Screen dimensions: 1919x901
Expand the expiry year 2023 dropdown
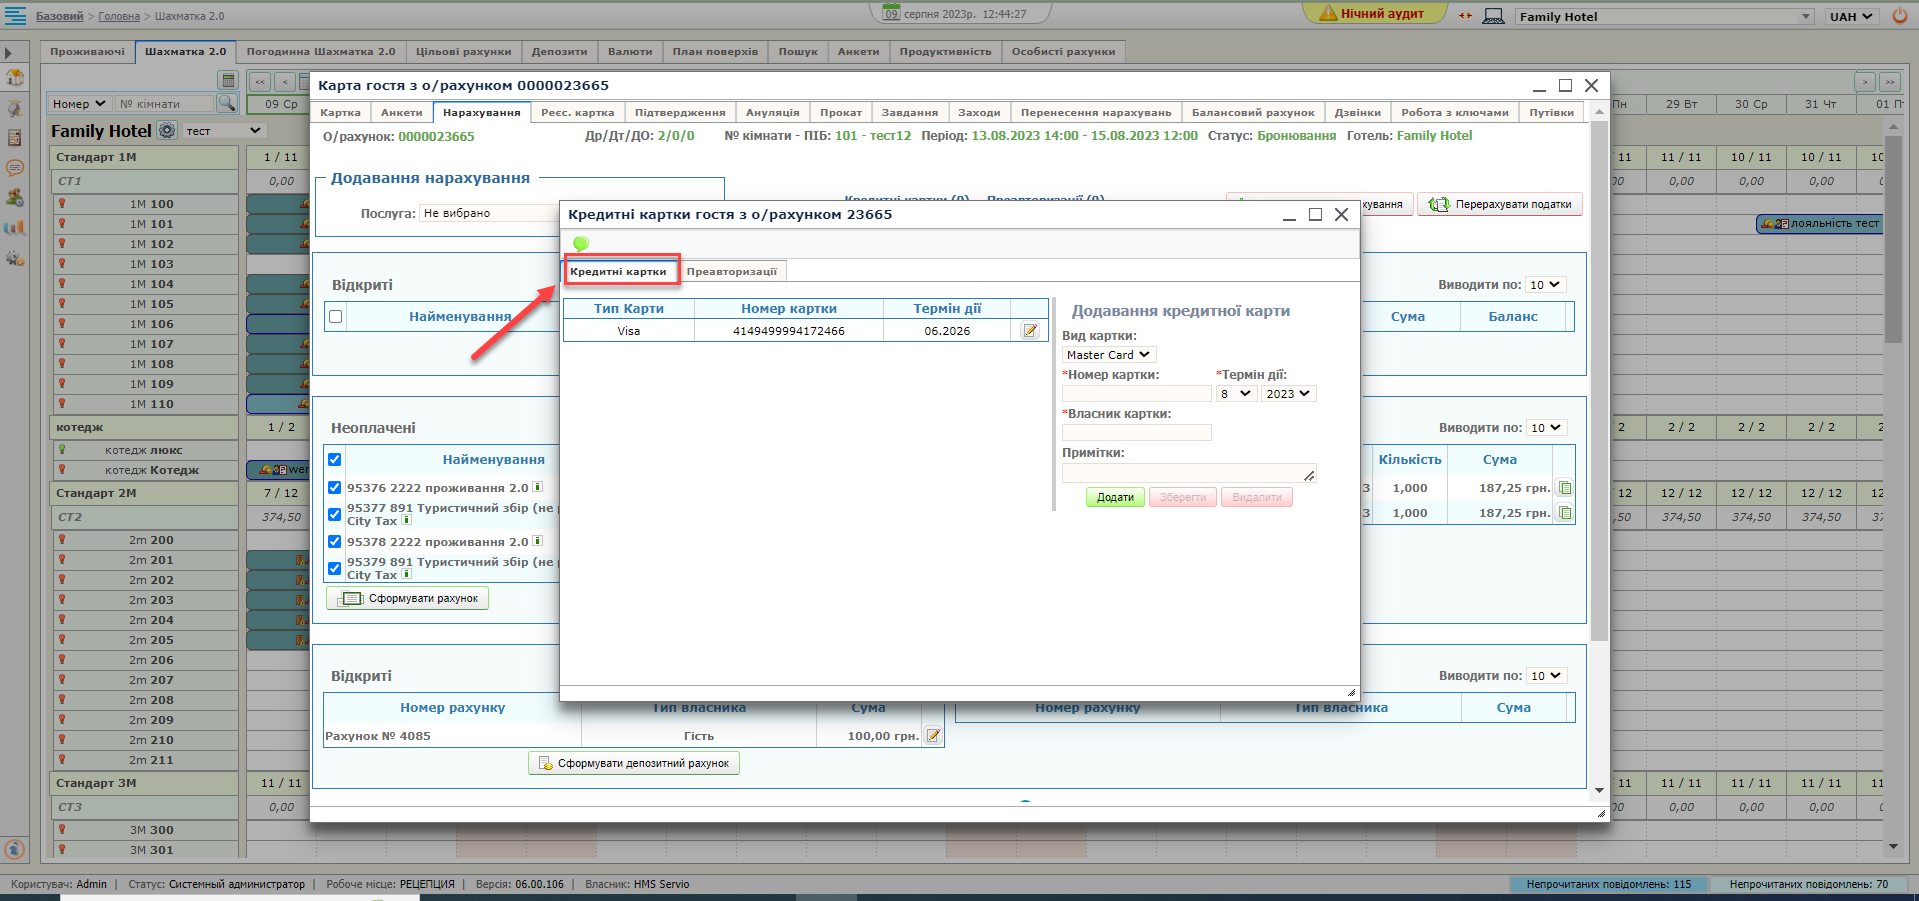coord(1287,394)
